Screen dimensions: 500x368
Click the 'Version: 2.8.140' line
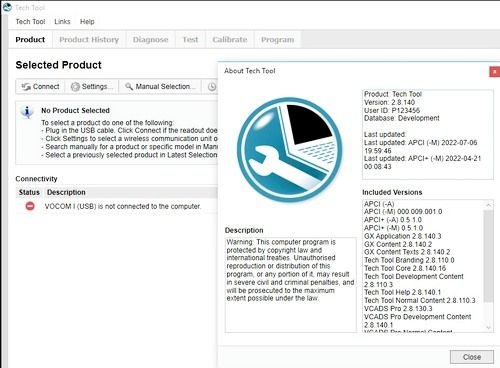click(389, 102)
